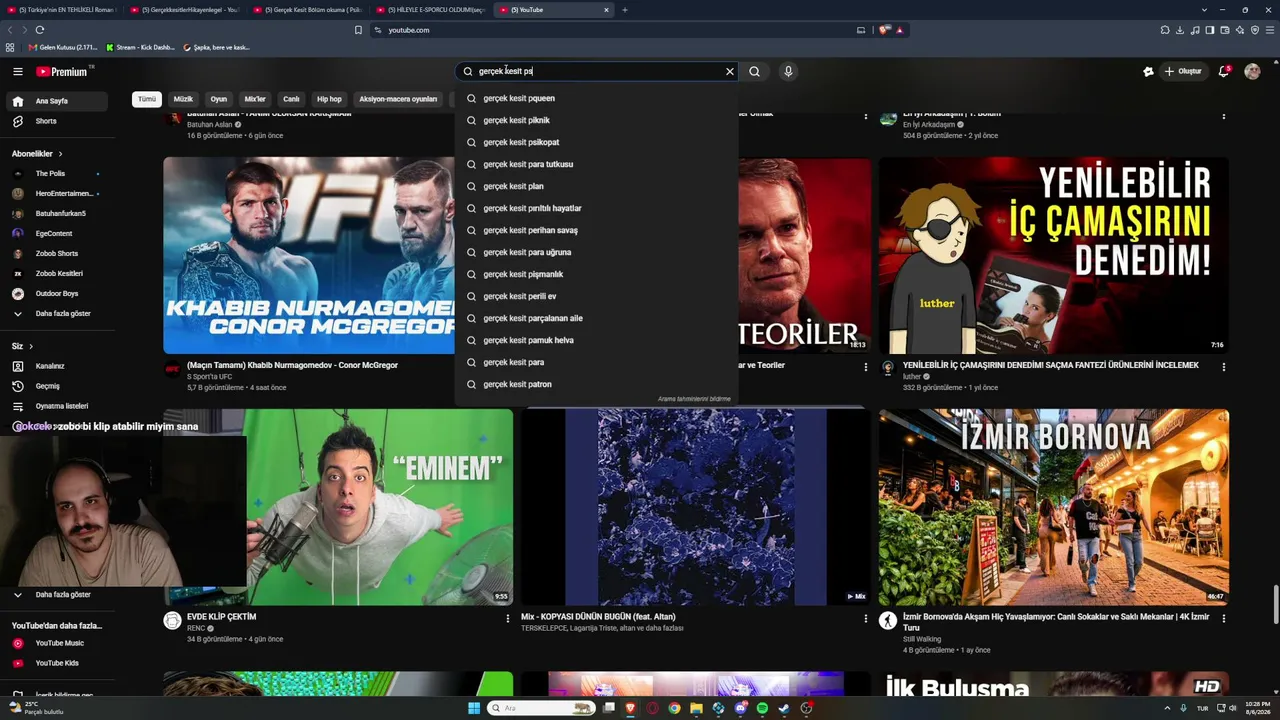1280x720 pixels.
Task: Choose suggestion "gerçek kesit patron"
Action: pos(597,384)
